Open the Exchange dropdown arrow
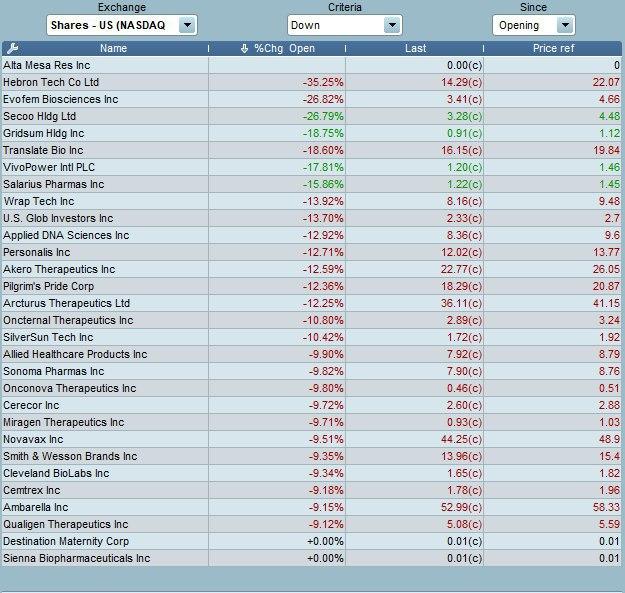625x593 pixels. coord(187,25)
